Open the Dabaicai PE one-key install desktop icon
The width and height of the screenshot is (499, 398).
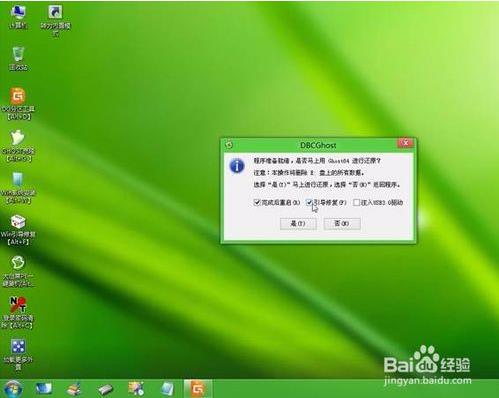[18, 272]
